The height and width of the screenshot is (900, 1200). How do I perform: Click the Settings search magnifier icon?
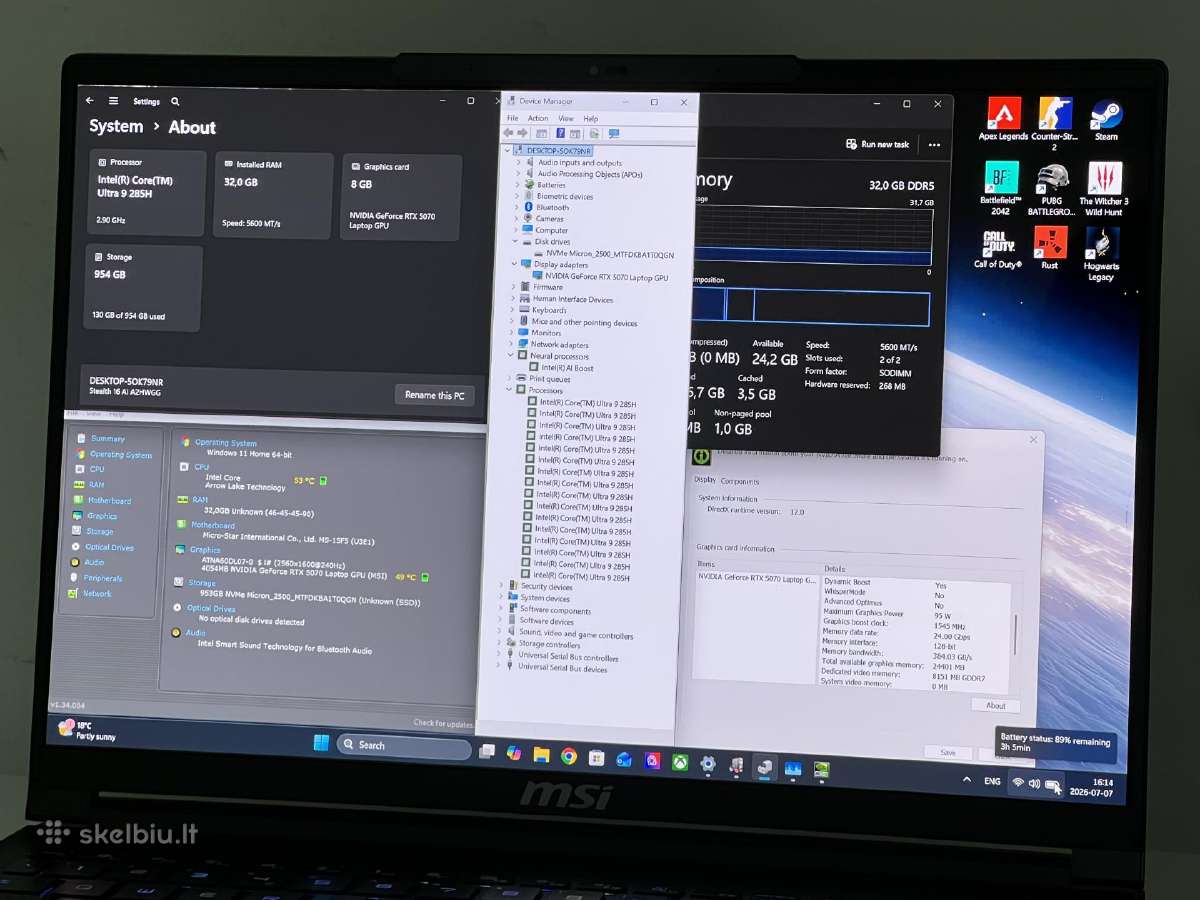(x=175, y=101)
